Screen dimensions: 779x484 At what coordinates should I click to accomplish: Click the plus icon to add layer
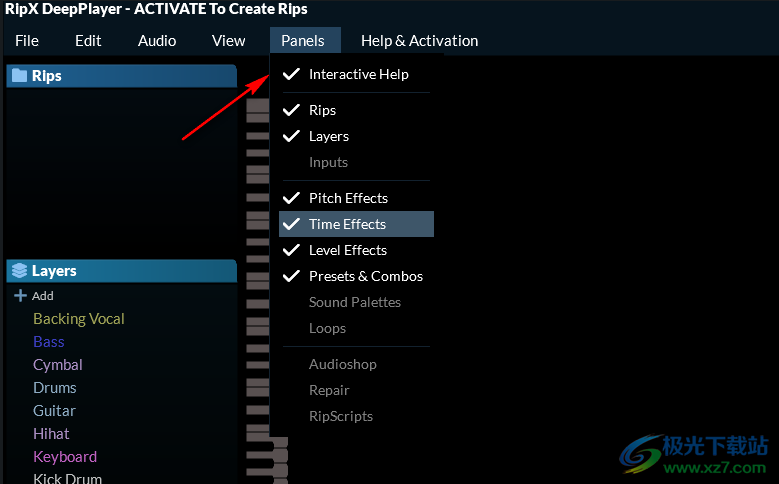[20, 296]
